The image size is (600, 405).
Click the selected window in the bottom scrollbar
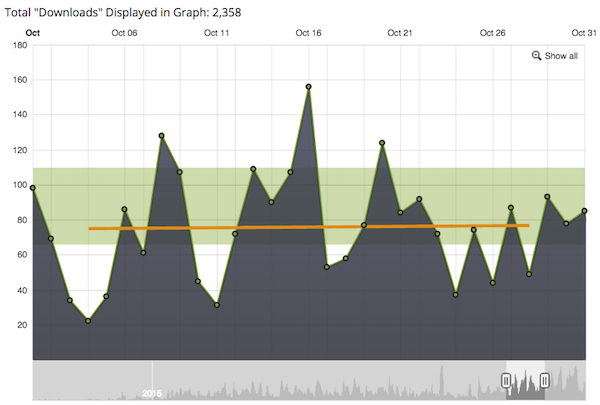tap(525, 380)
